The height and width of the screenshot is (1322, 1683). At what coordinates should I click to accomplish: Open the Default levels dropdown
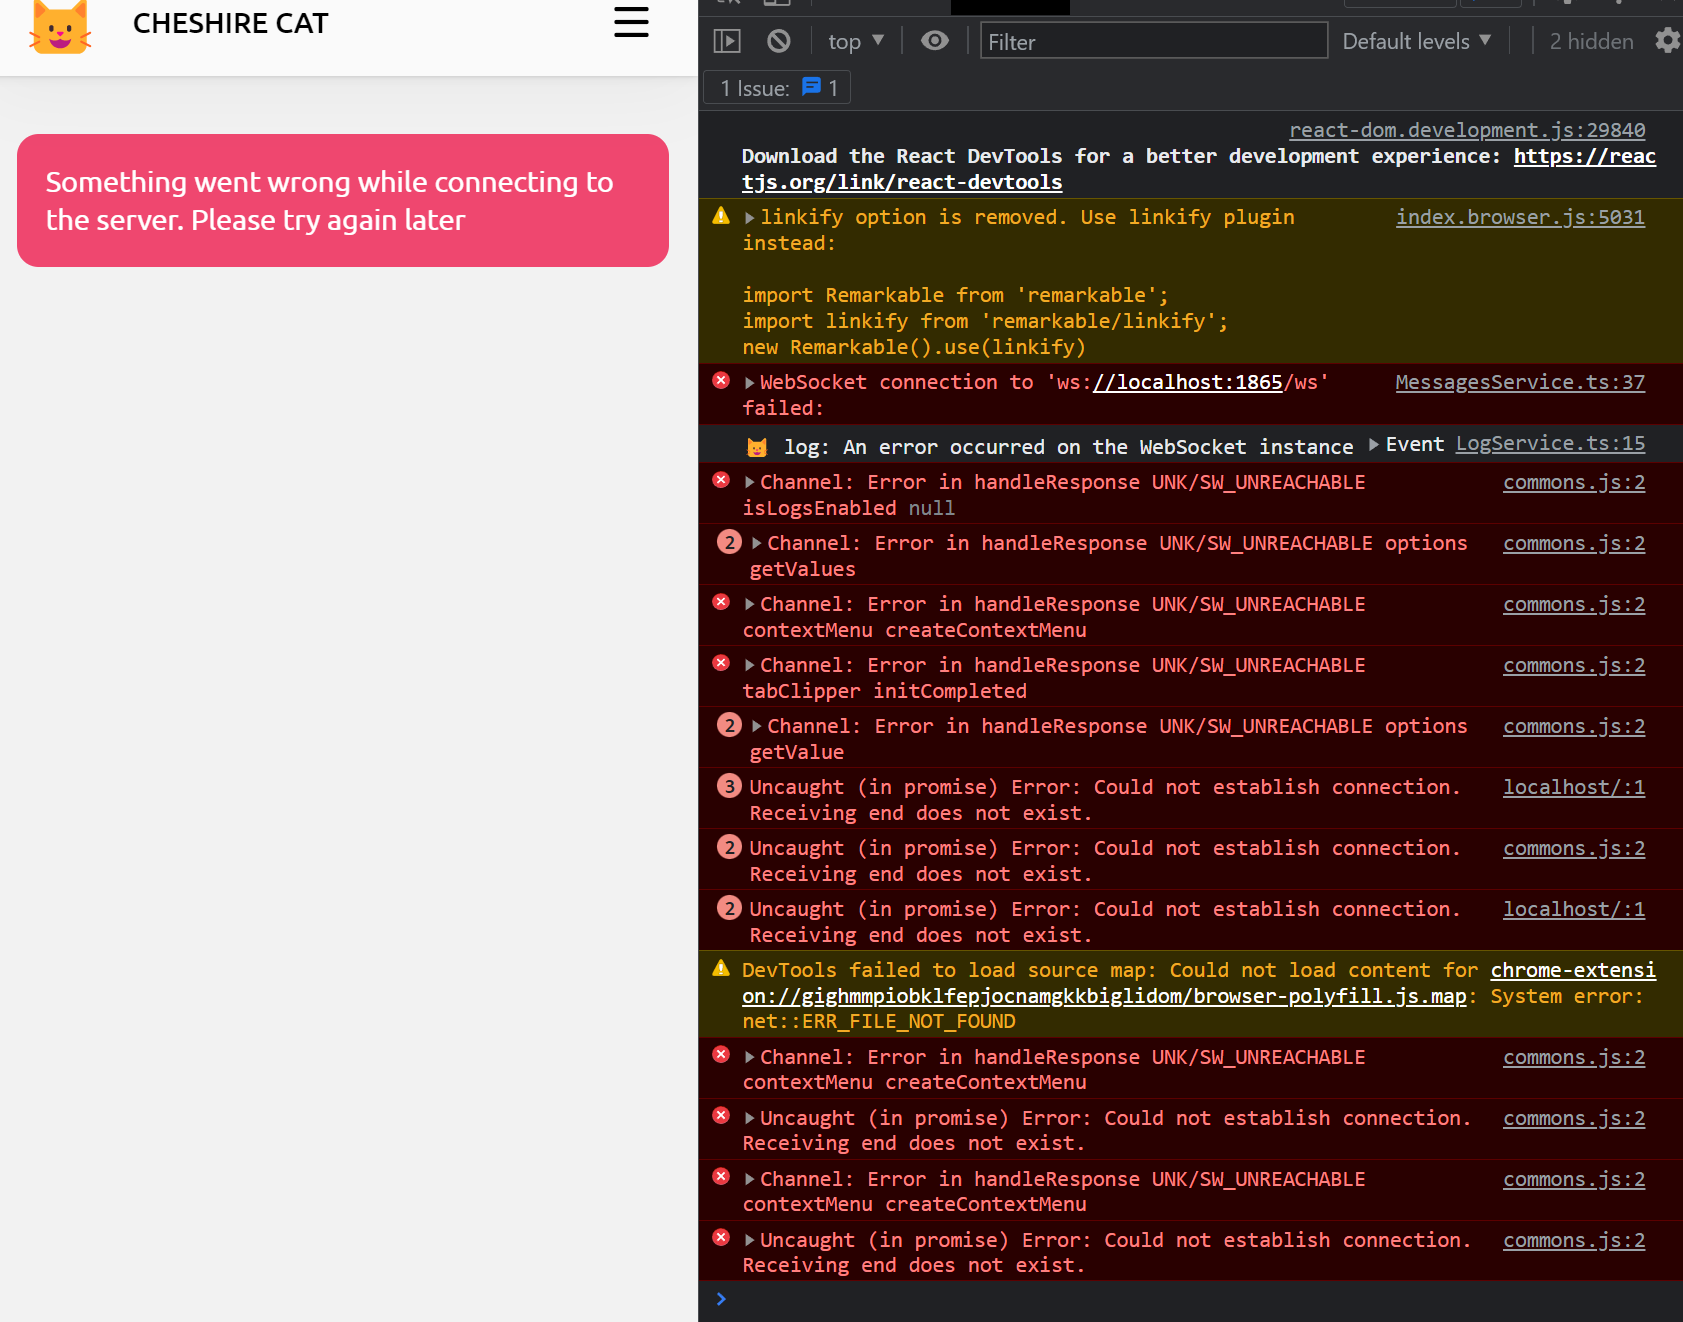(x=1416, y=40)
